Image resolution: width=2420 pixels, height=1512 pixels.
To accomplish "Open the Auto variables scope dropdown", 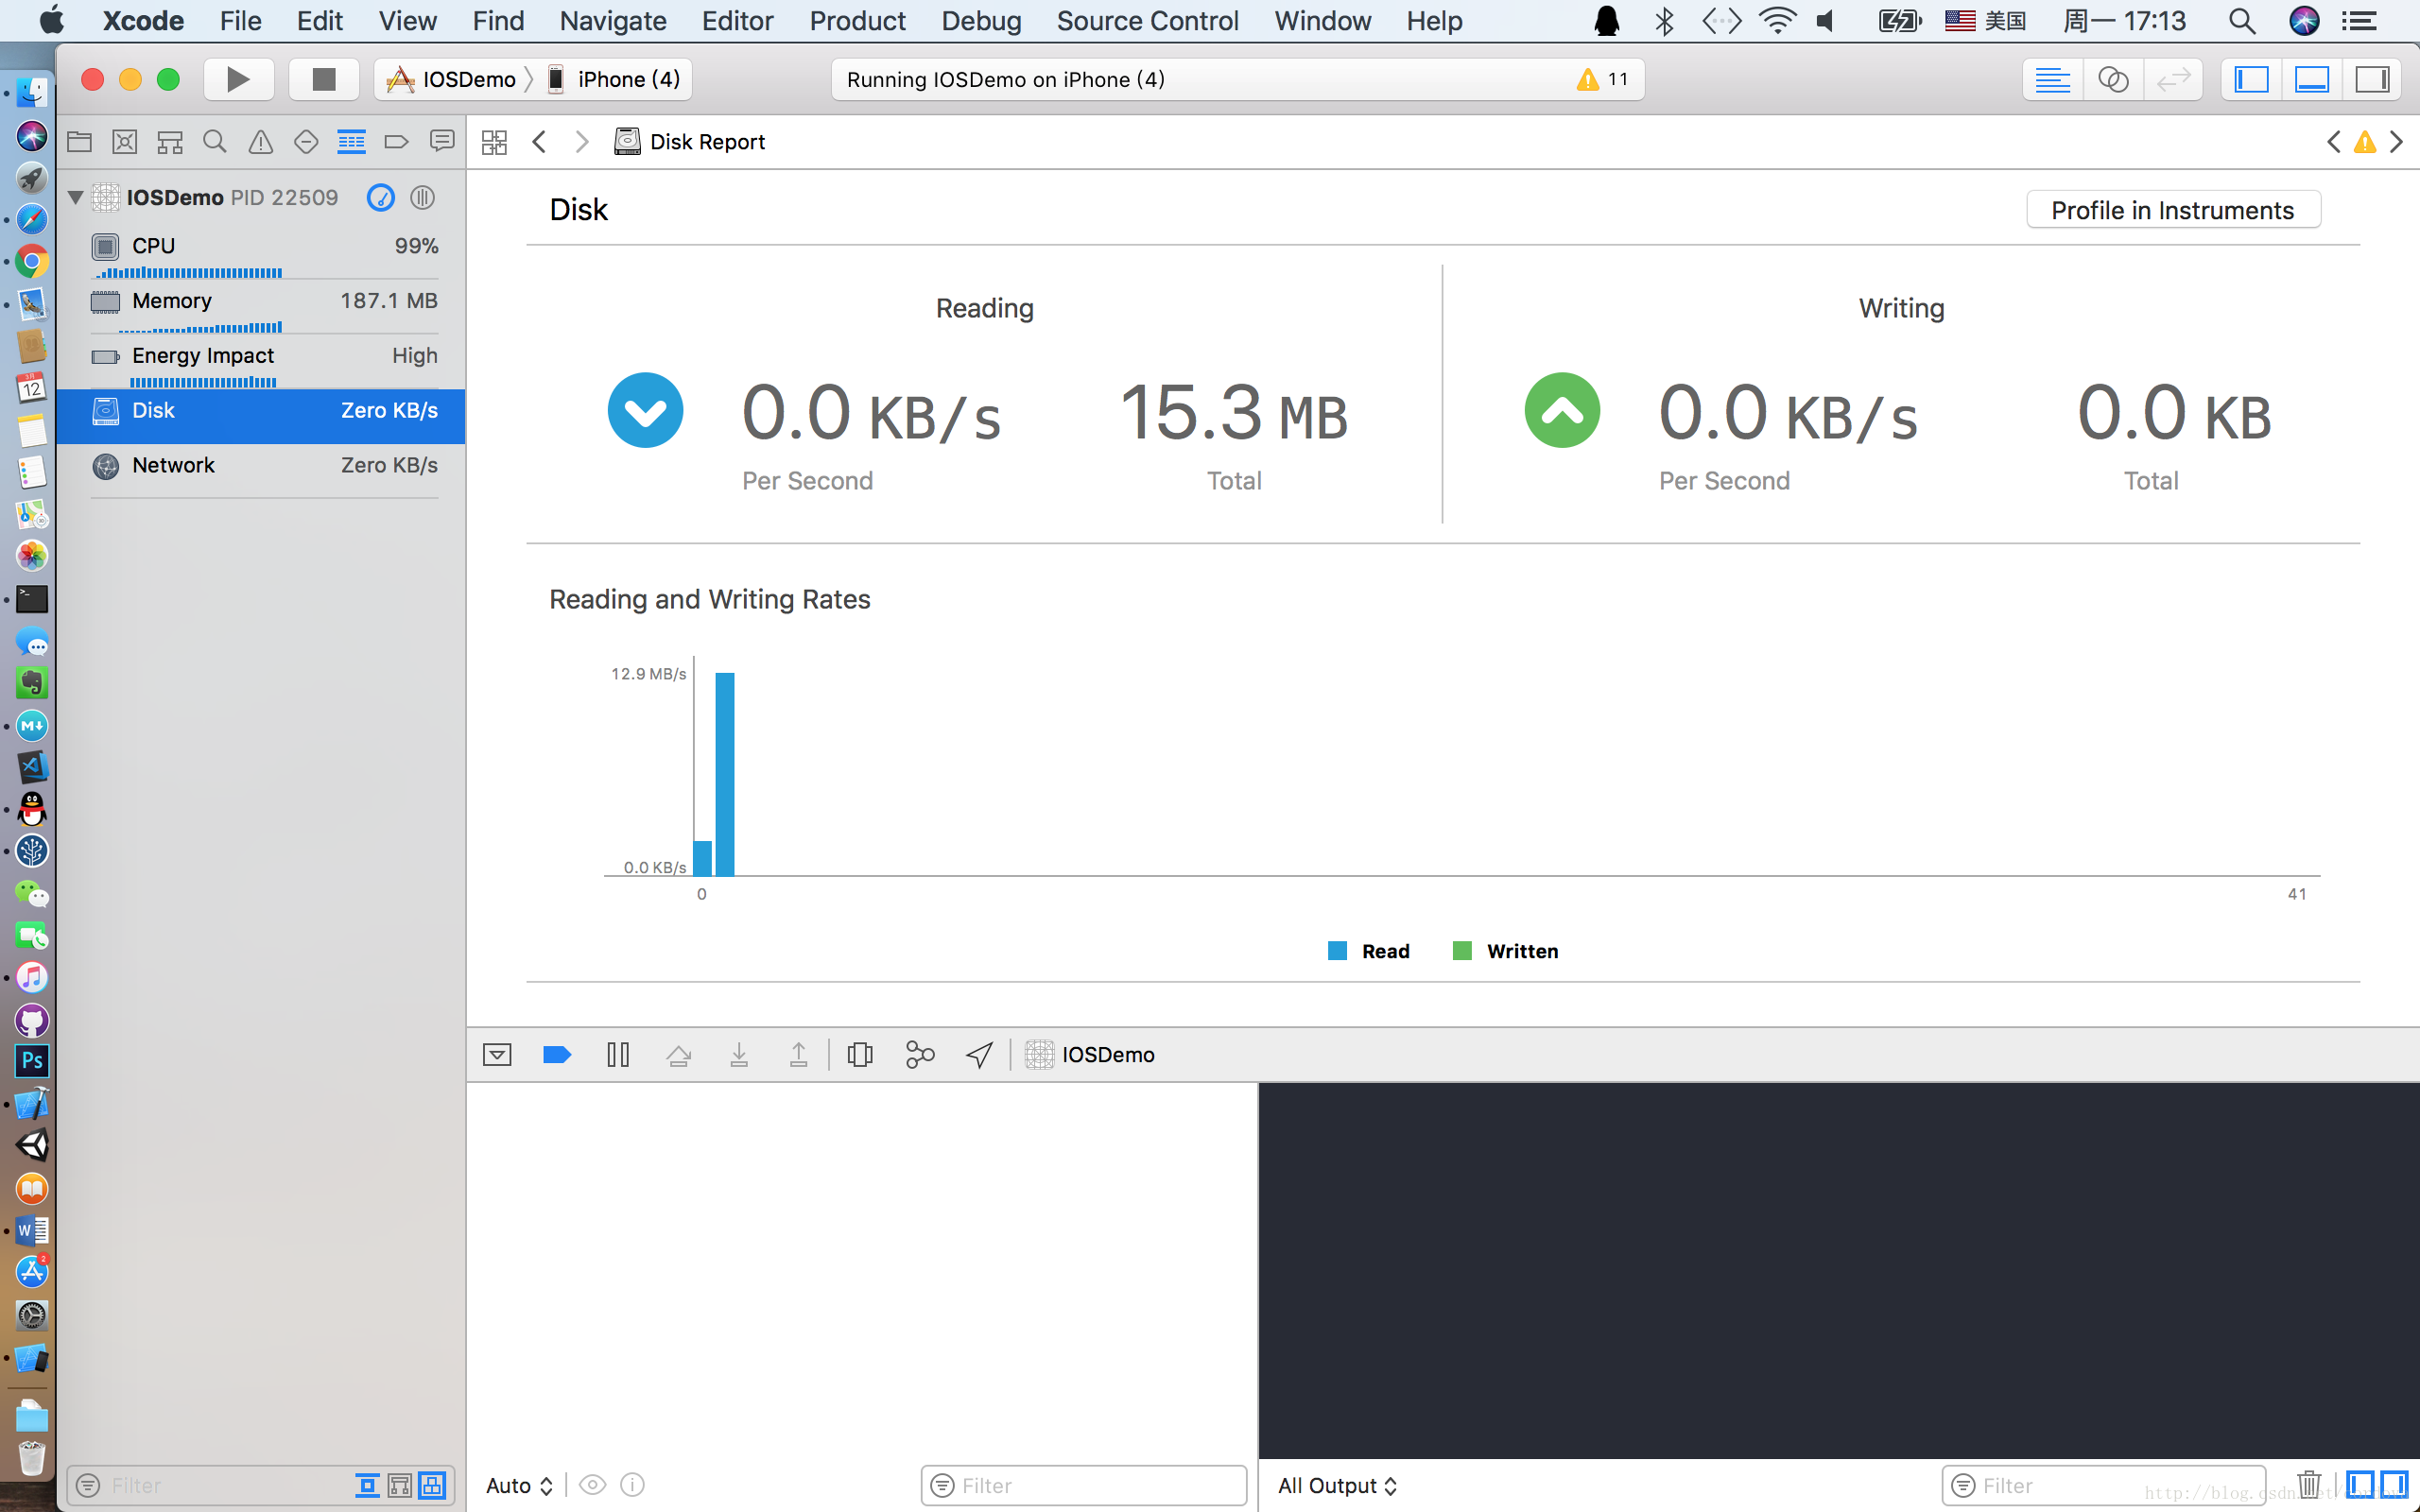I will 519,1486.
